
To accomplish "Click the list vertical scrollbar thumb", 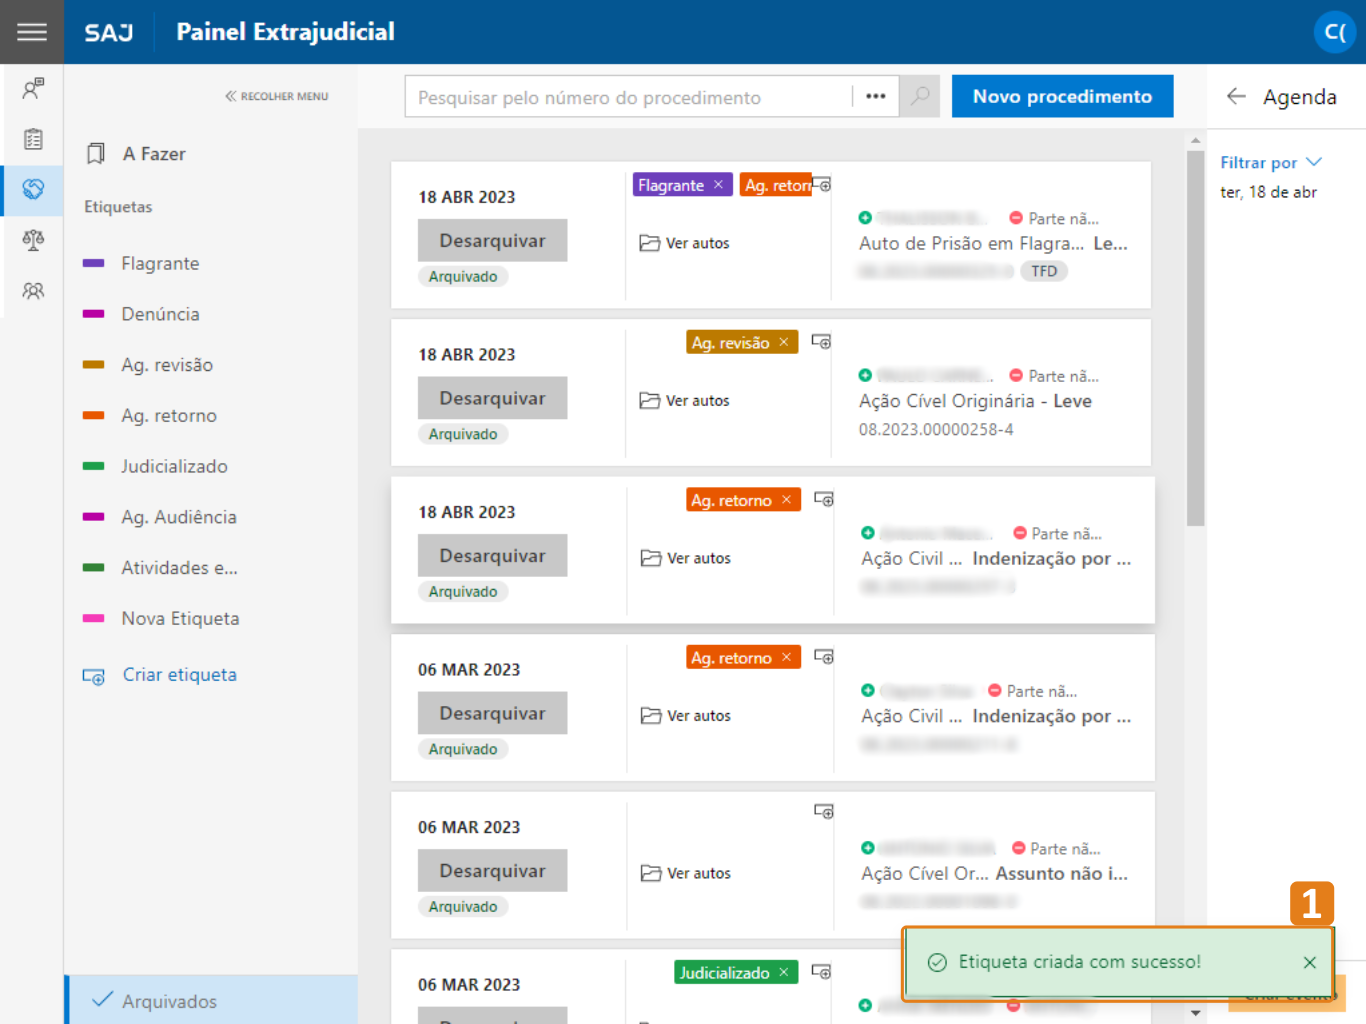I will point(1195,338).
